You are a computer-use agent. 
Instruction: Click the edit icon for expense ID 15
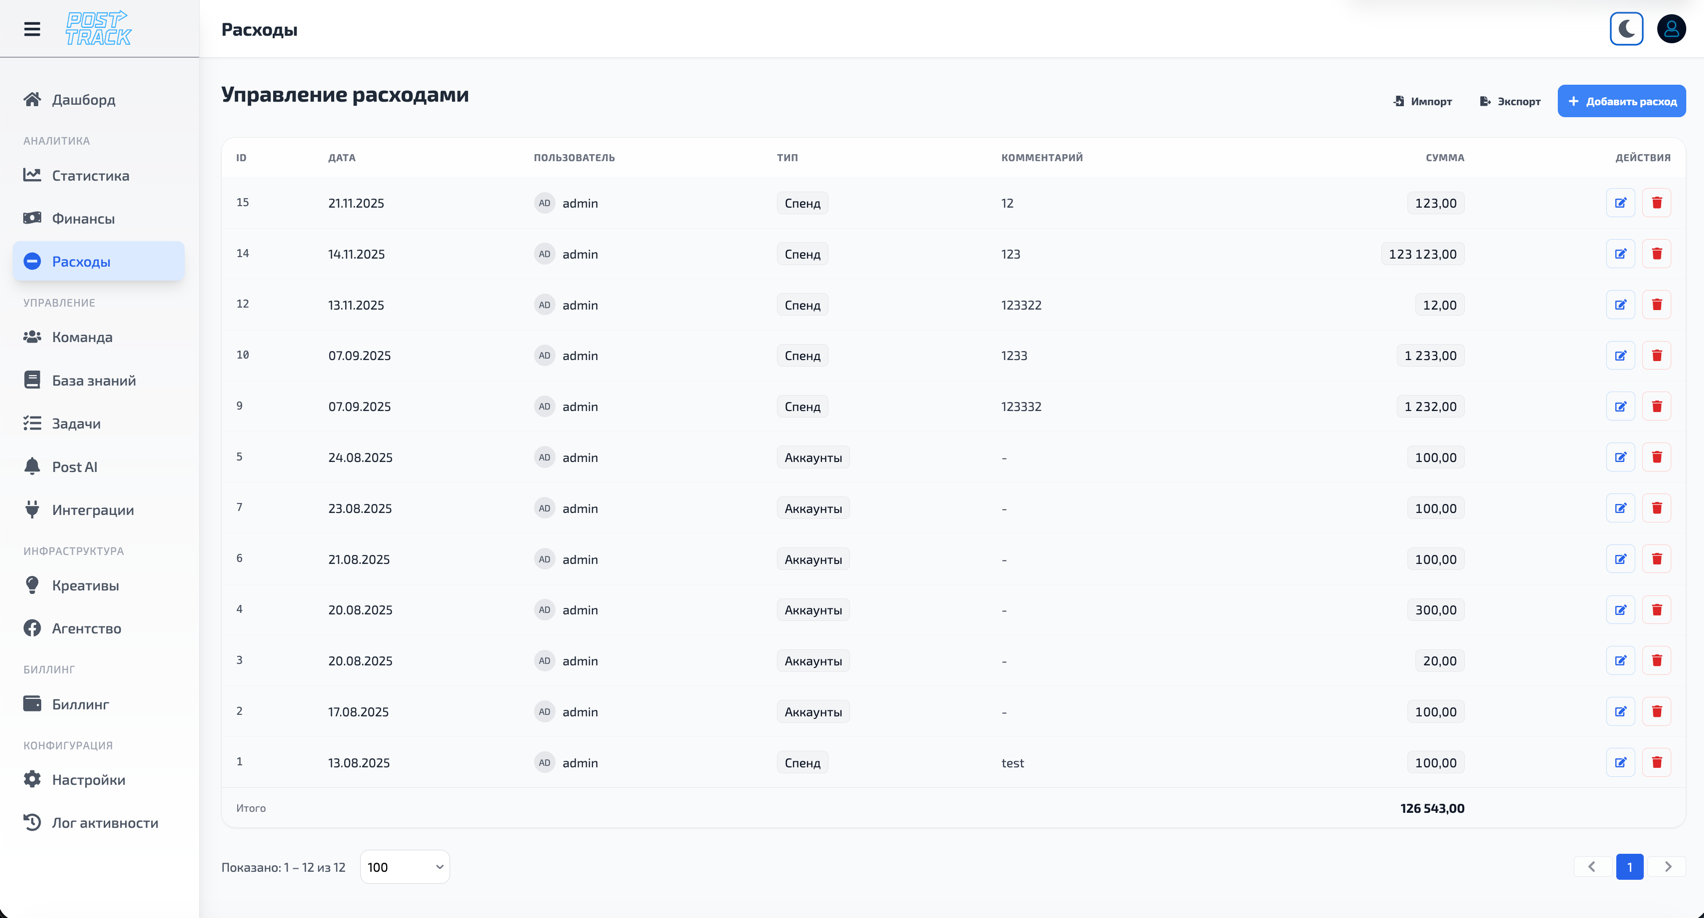coord(1620,203)
